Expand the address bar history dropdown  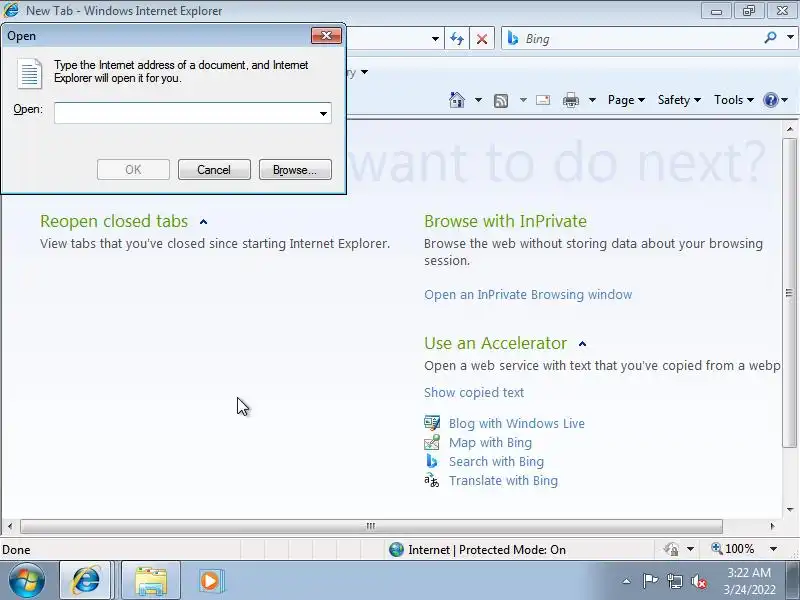(x=435, y=39)
